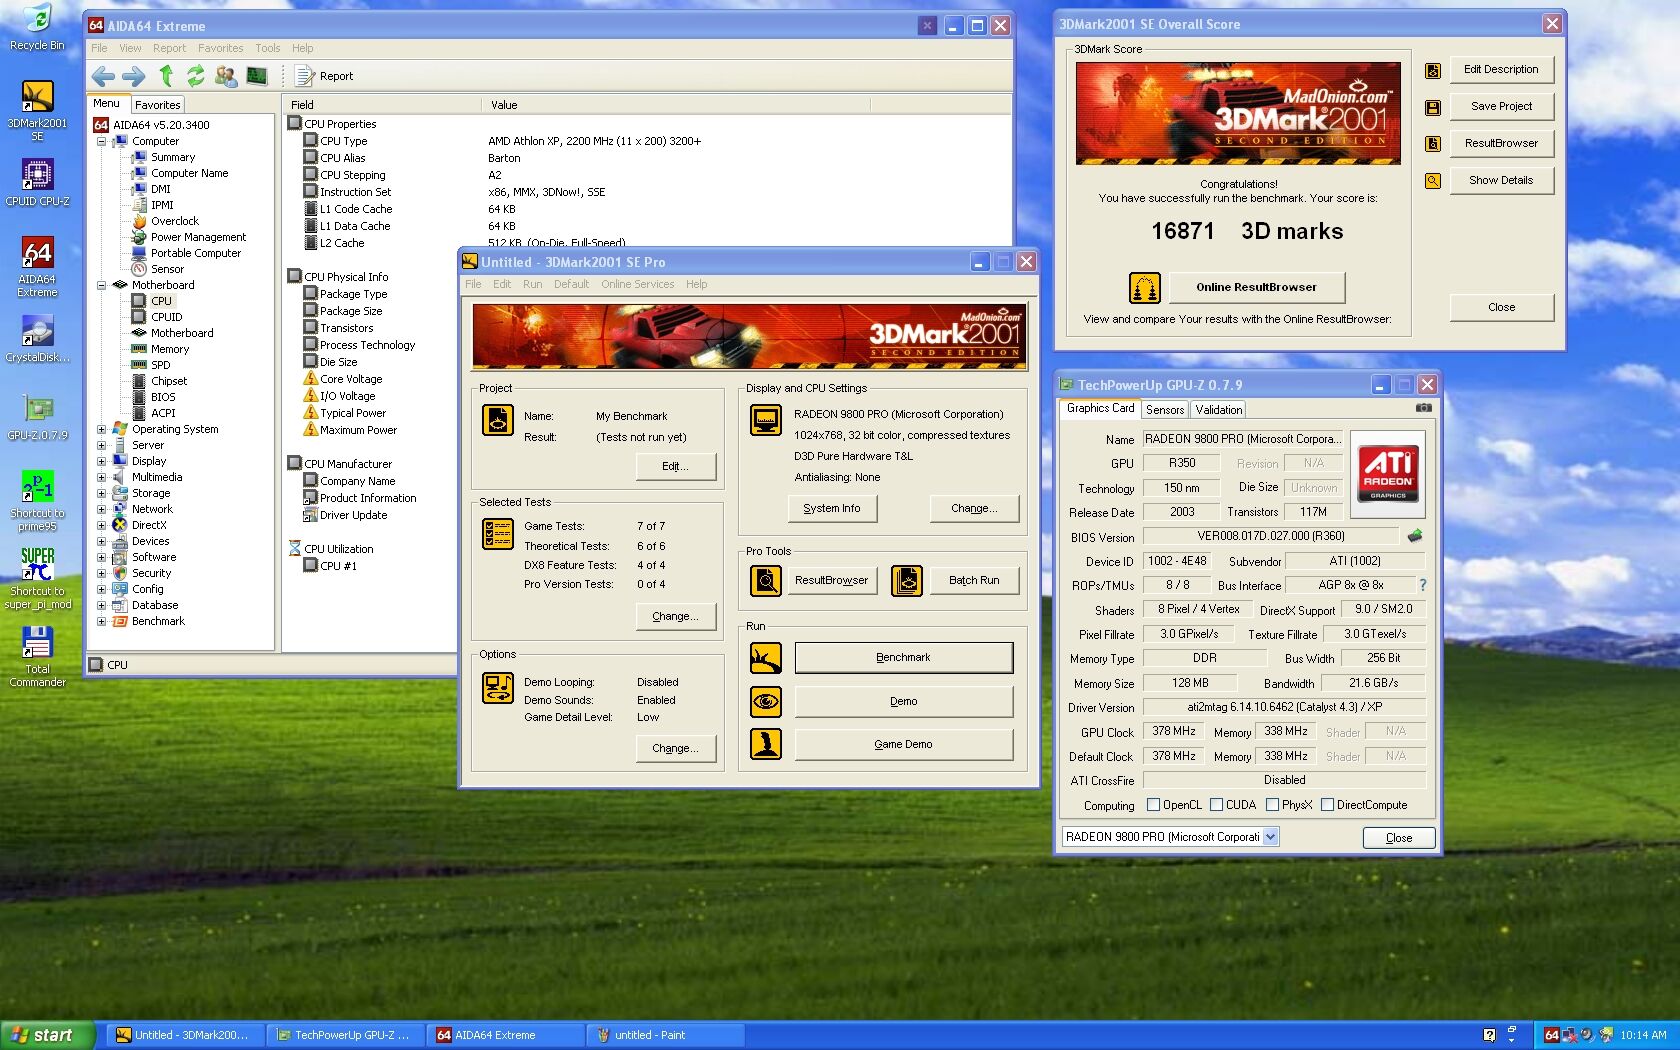Enable OpenCL checkbox in GPU-Z
This screenshot has width=1680, height=1050.
tap(1153, 804)
